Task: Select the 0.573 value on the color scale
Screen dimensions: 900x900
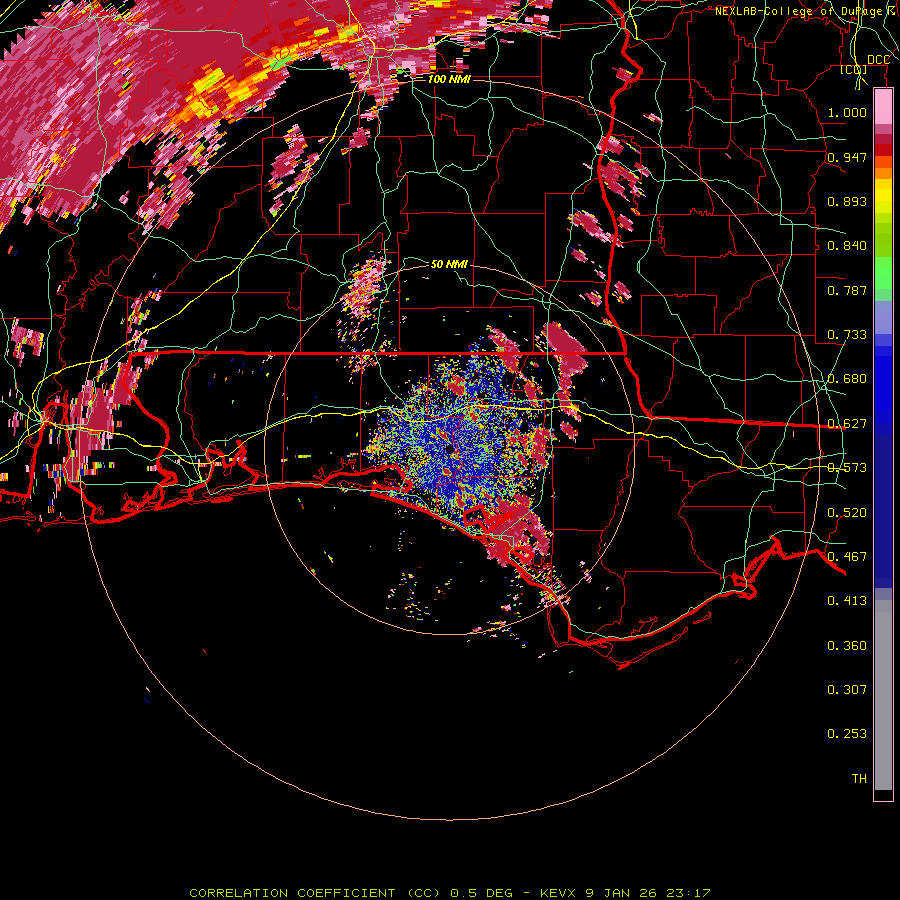Action: [x=847, y=468]
